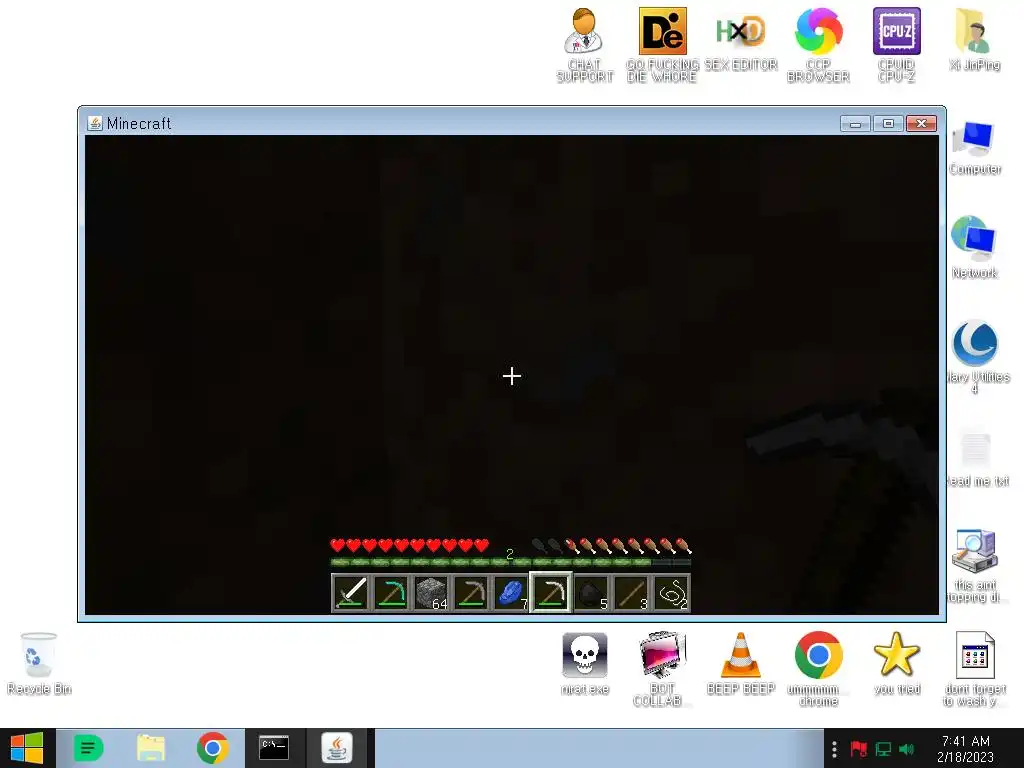
Task: Open the Glary Utilities 4 icon
Action: click(x=976, y=357)
